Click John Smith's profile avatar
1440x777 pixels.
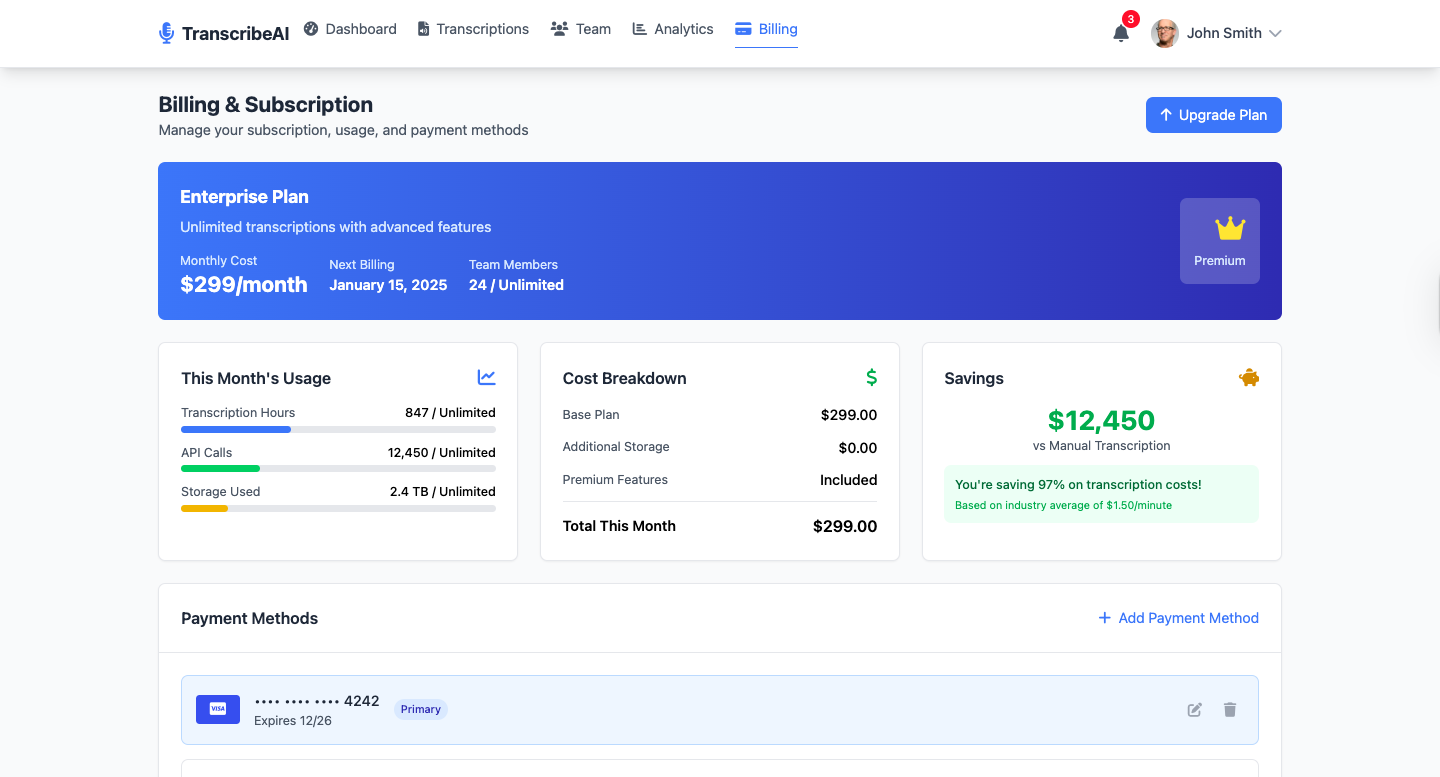(x=1164, y=33)
